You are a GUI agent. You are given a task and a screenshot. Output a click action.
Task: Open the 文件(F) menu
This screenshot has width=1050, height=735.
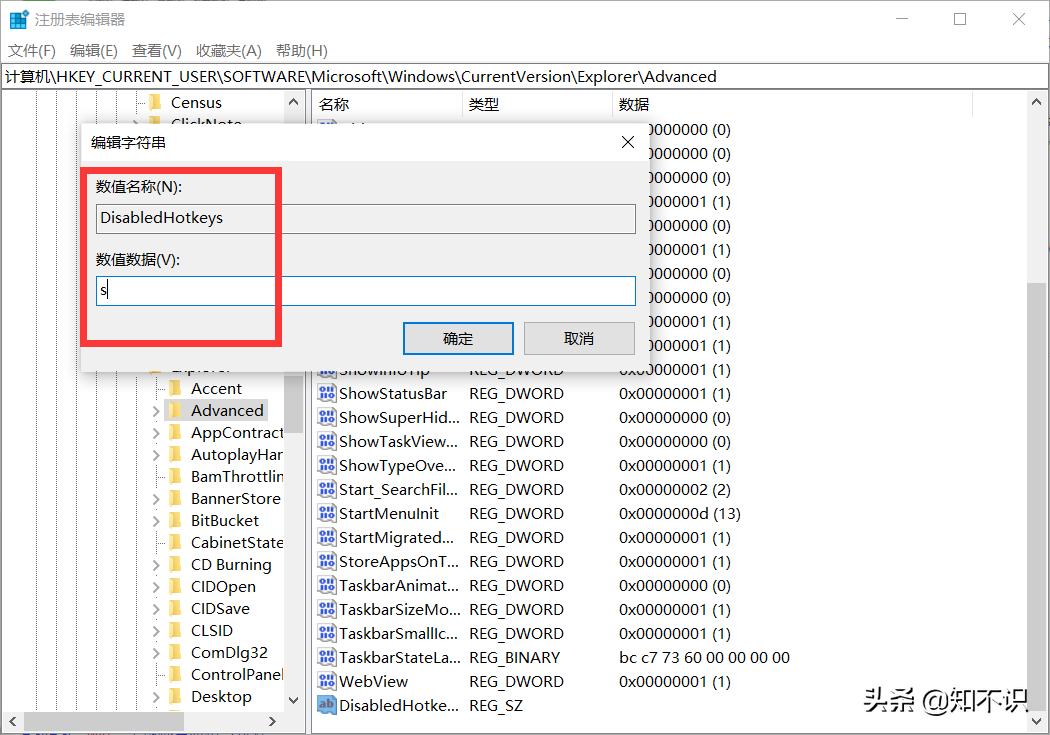point(31,51)
